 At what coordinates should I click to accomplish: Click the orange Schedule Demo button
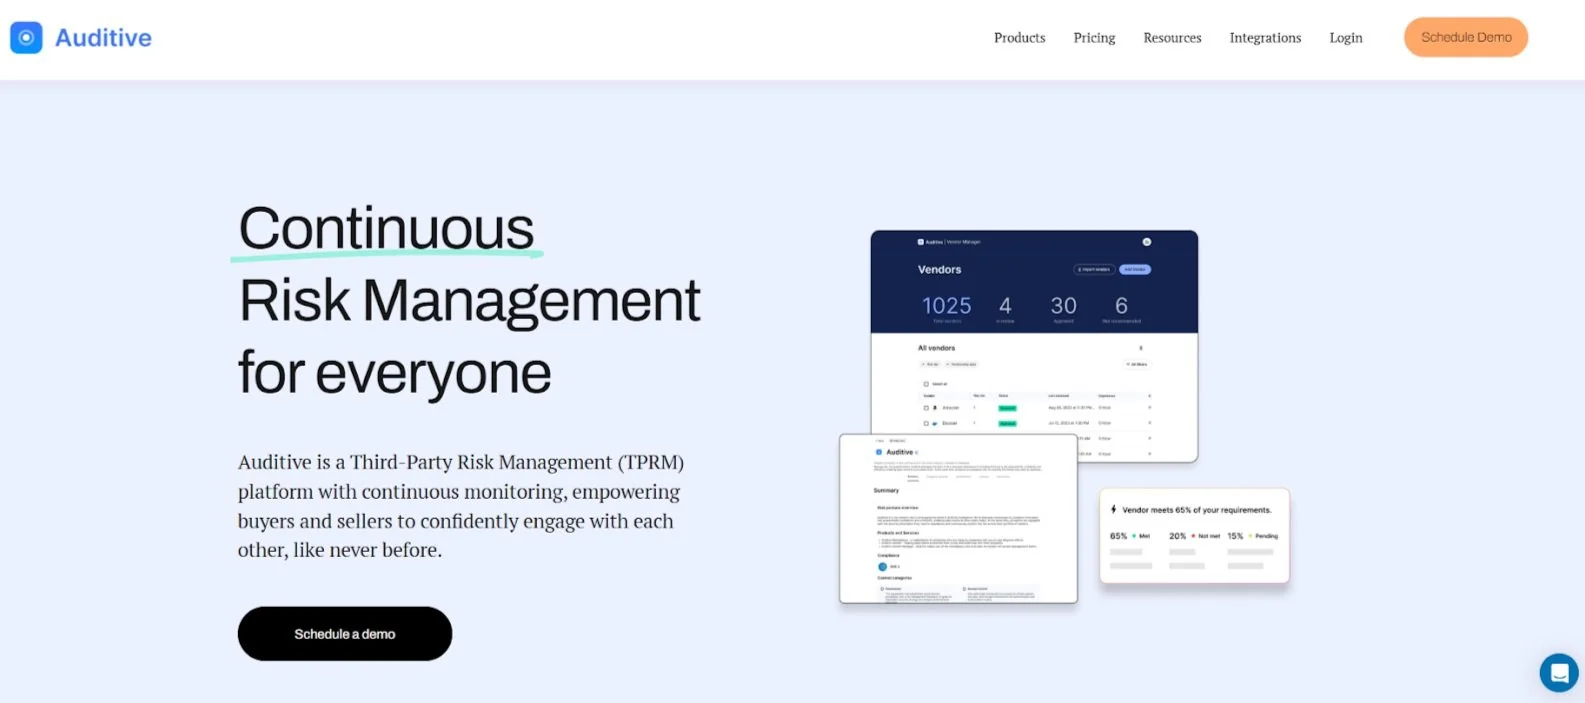click(x=1466, y=37)
